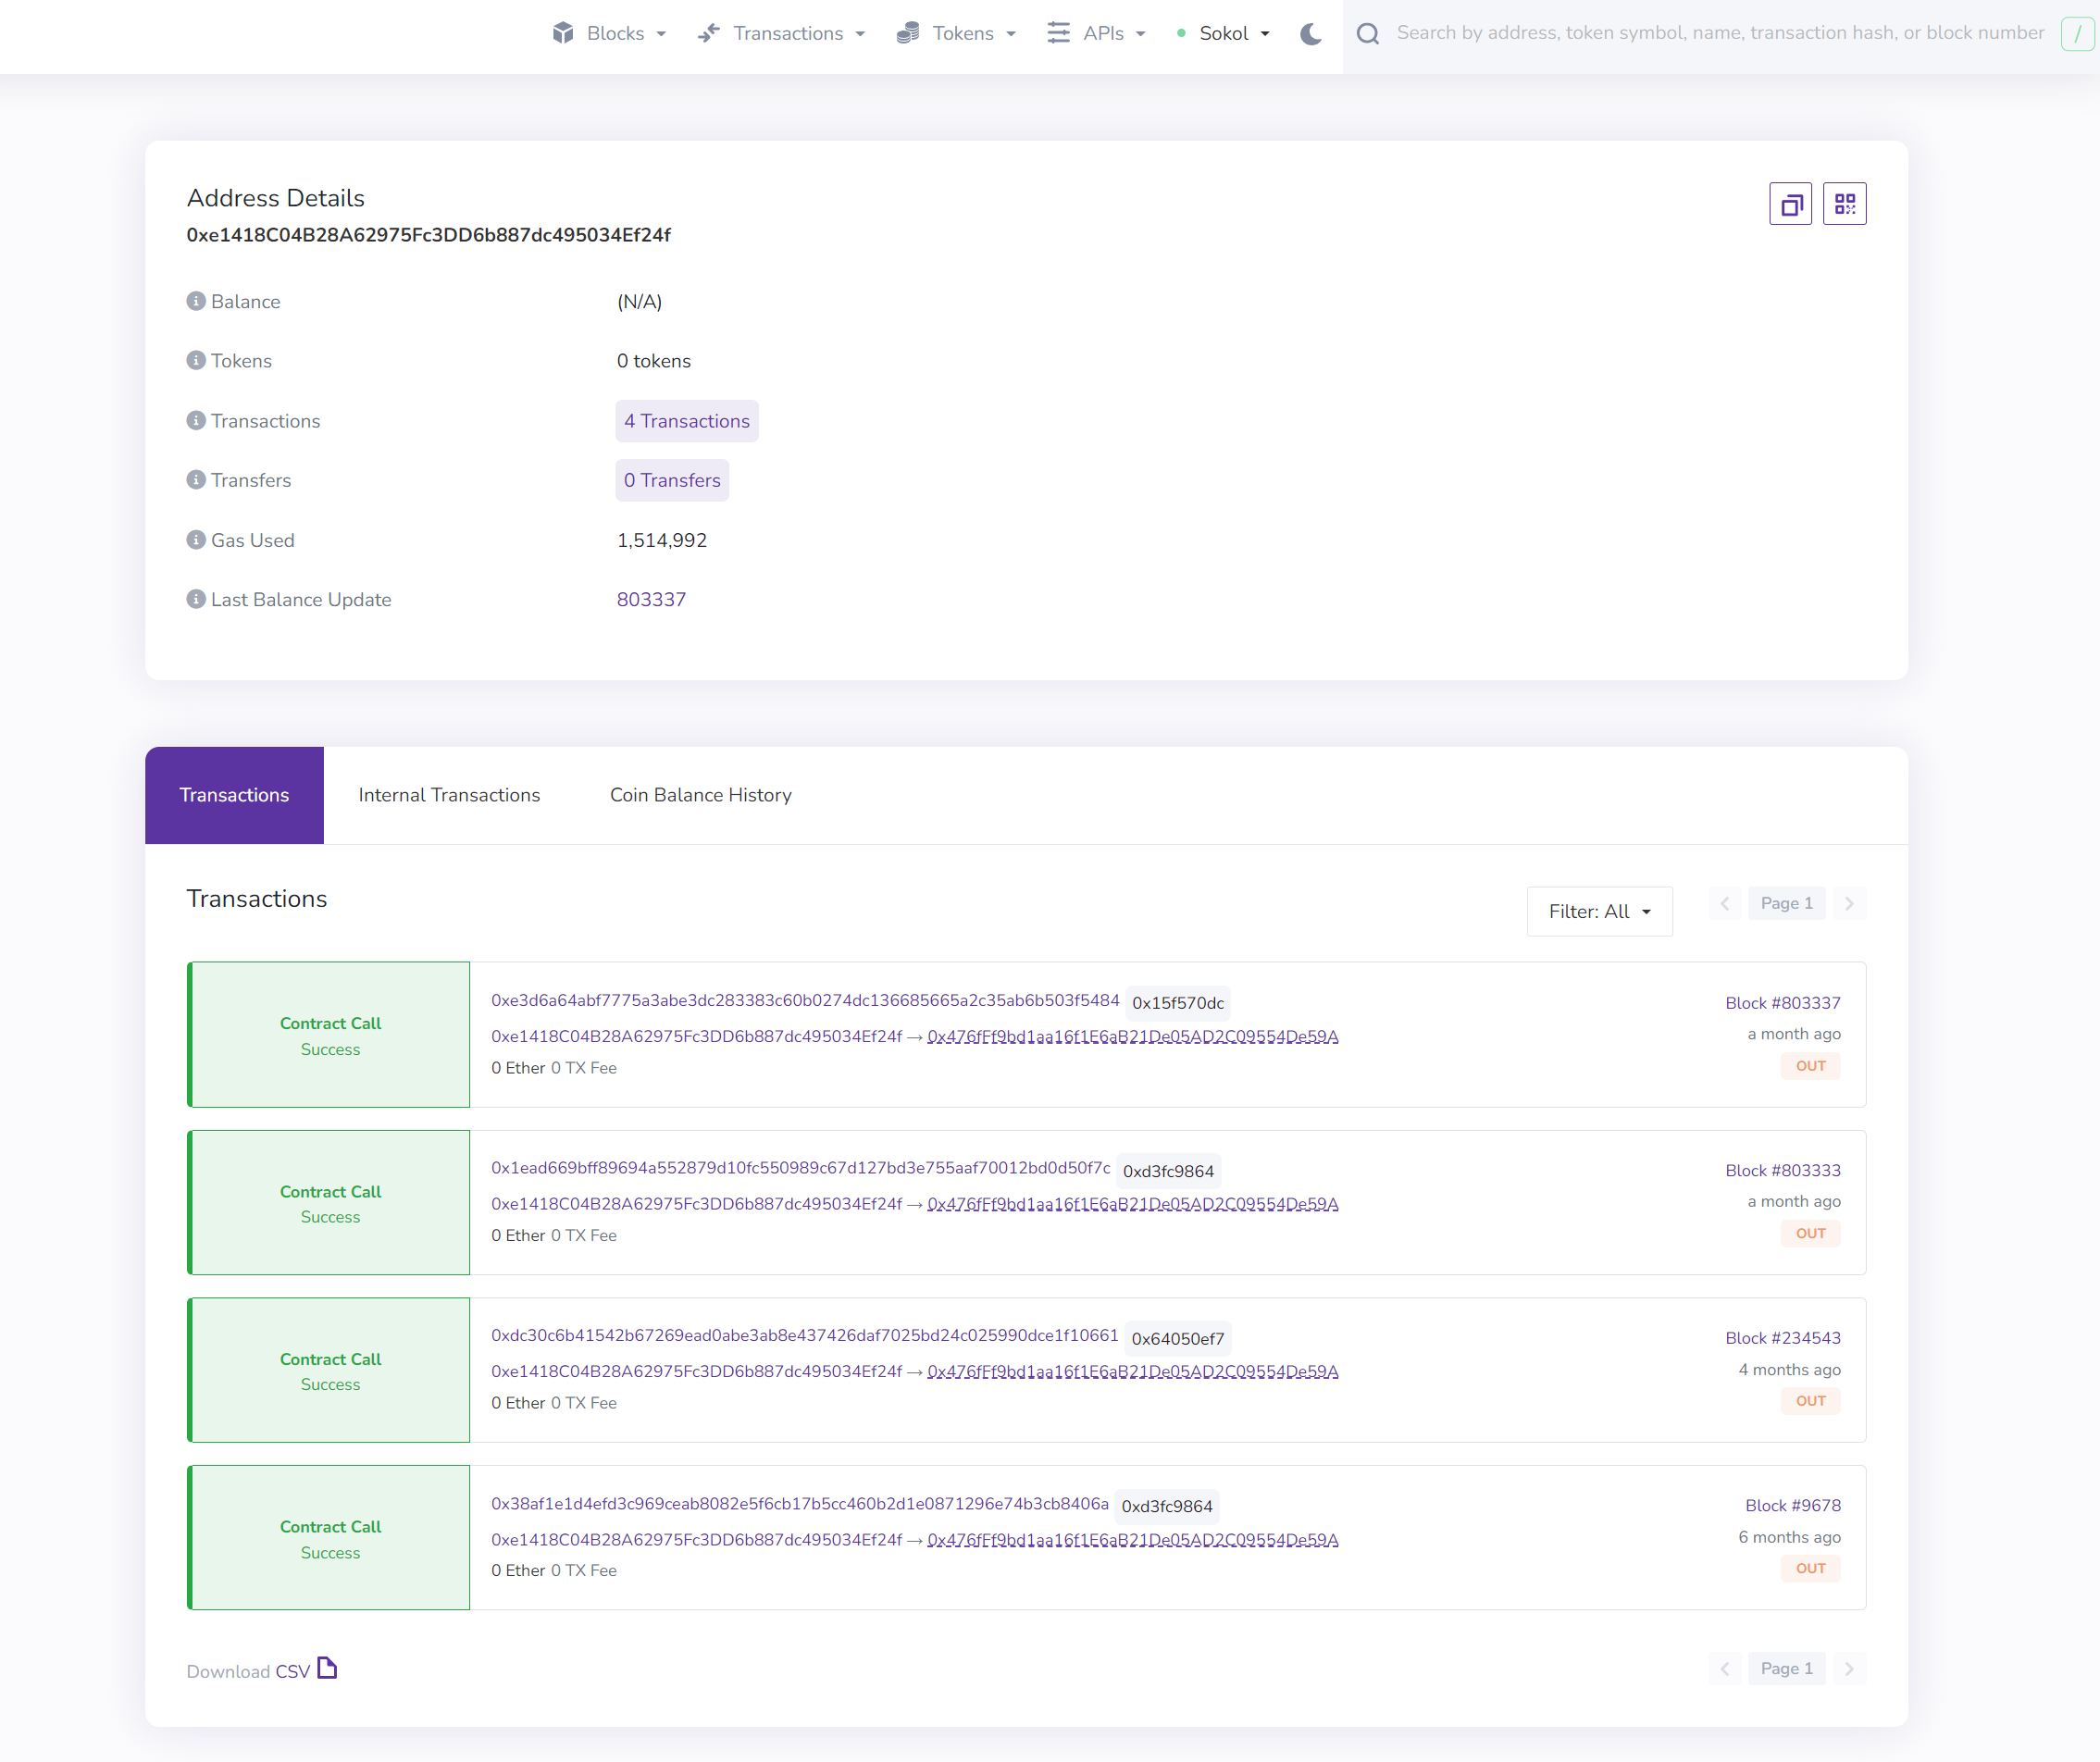2100x1762 pixels.
Task: Click the OUT badge in Block #234543 row
Action: [1810, 1401]
